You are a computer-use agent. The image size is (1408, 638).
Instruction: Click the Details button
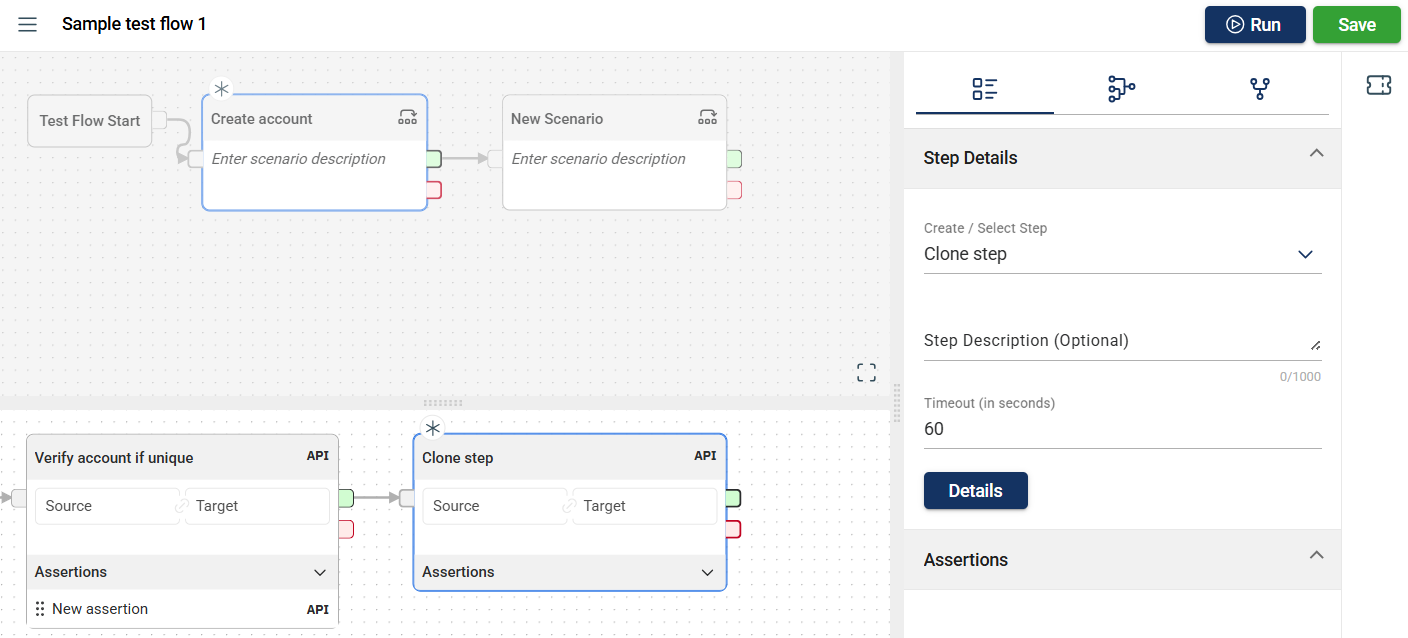(975, 491)
